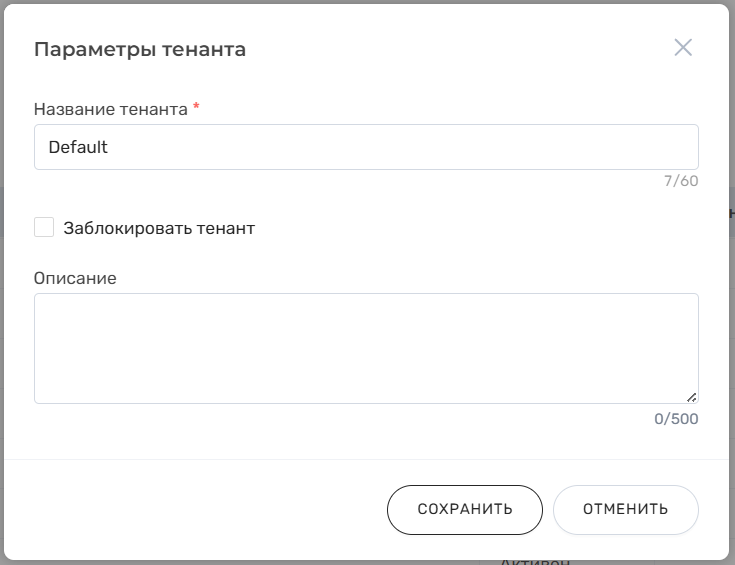Image resolution: width=735 pixels, height=565 pixels.
Task: Click the 'Описание' field label
Action: (75, 278)
